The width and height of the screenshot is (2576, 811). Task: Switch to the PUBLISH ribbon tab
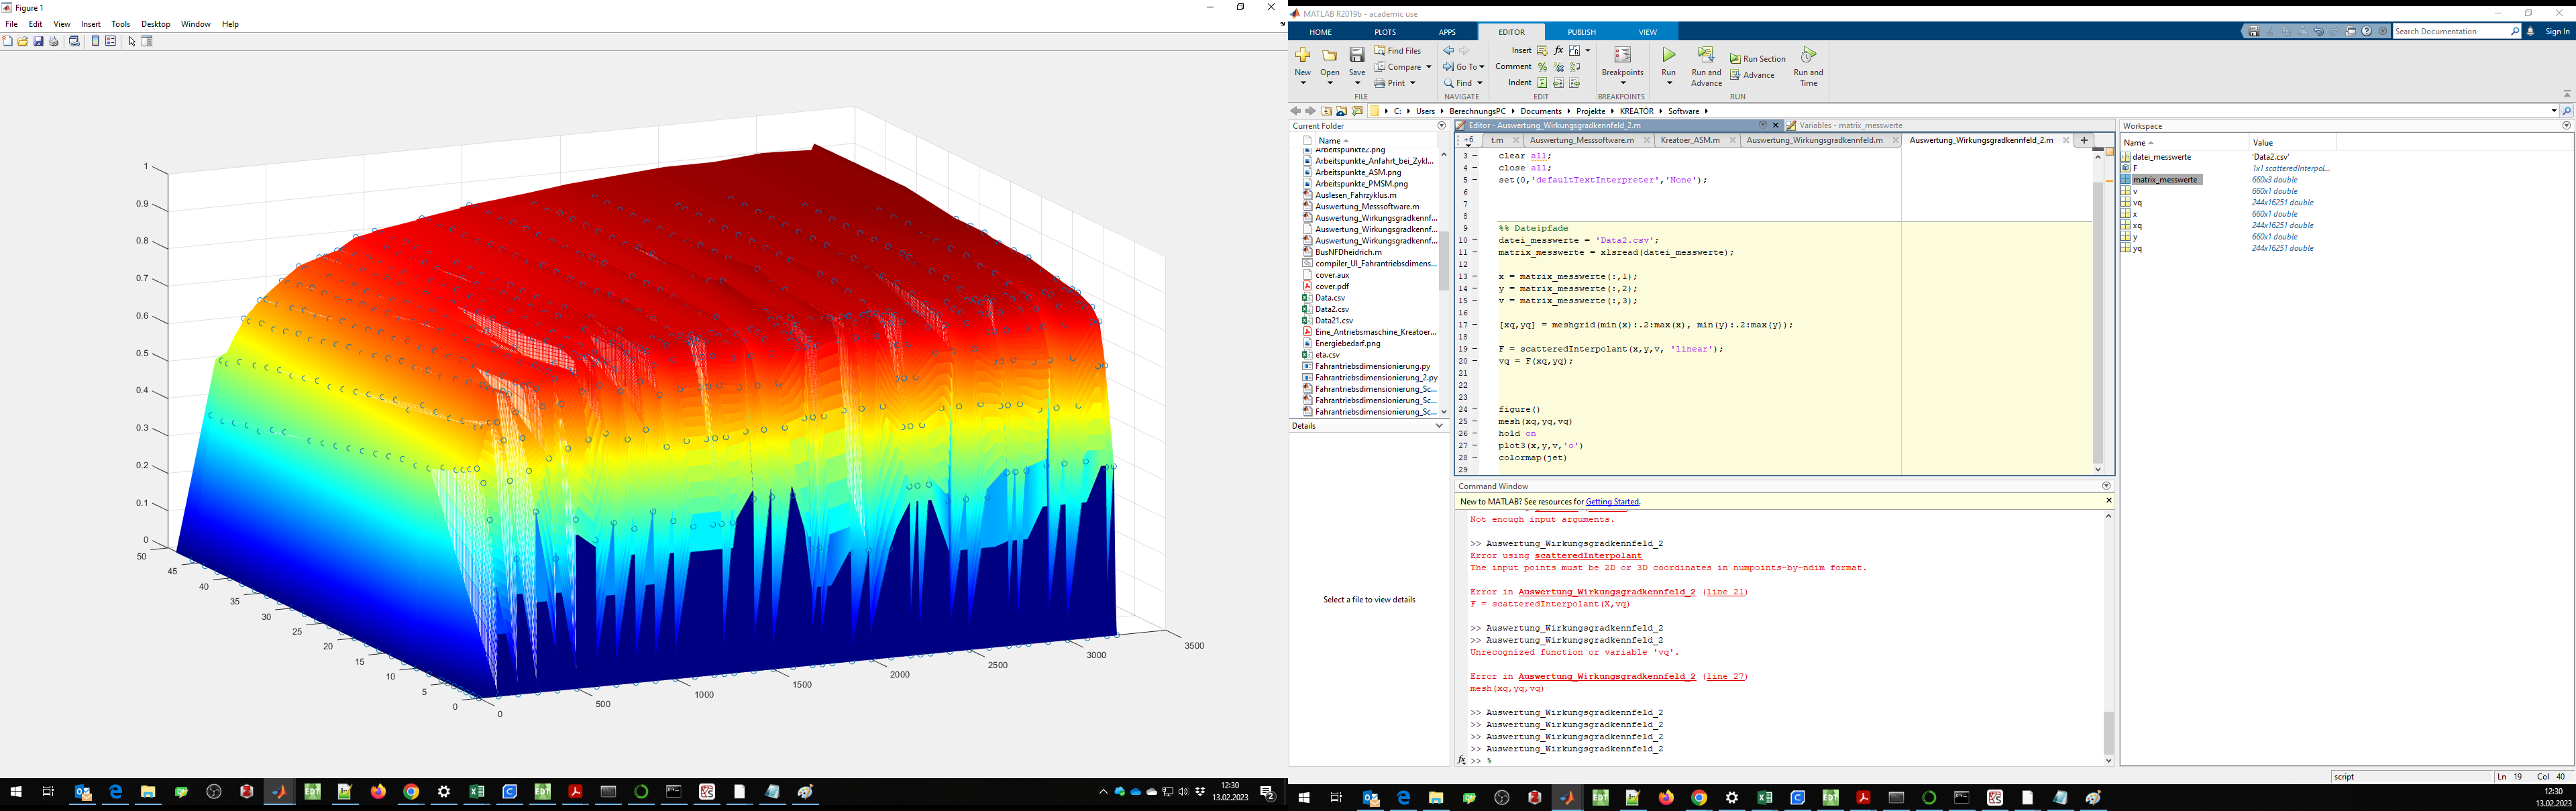pos(1582,32)
